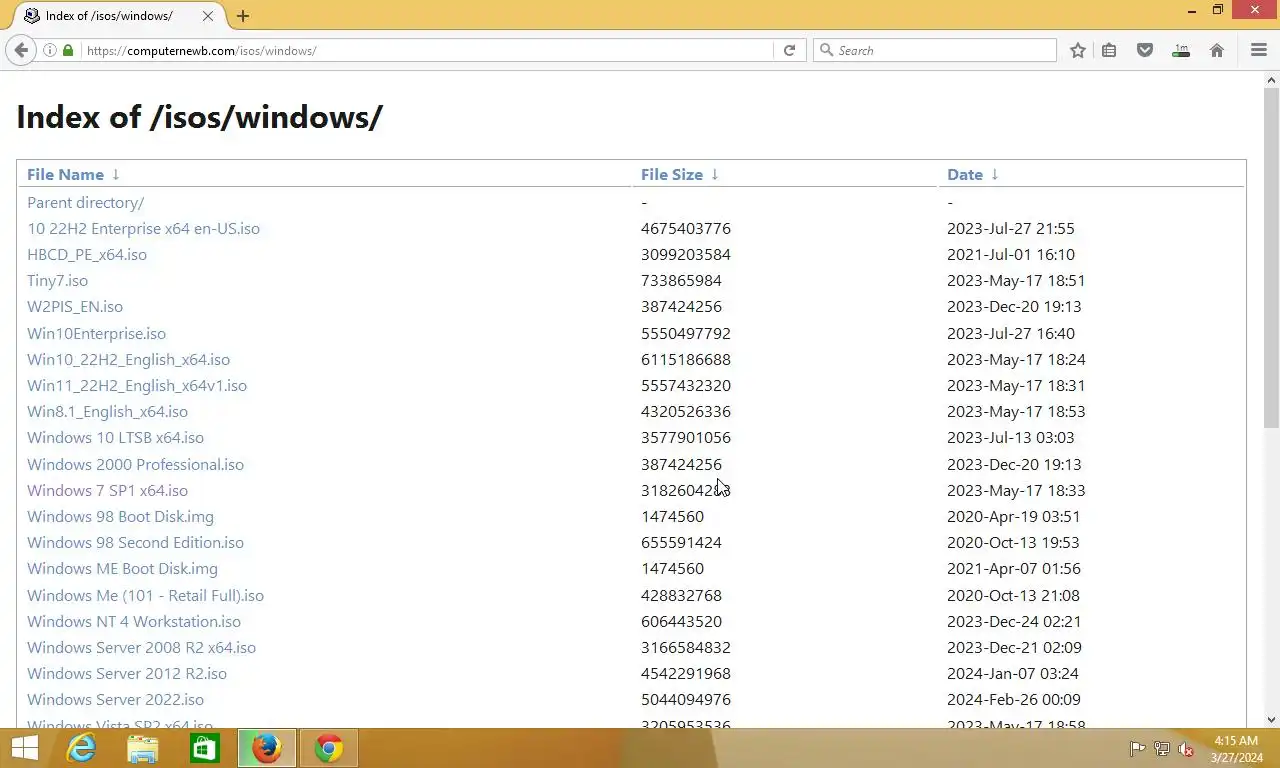
Task: Open the Windows Store taskbar icon
Action: 205,748
